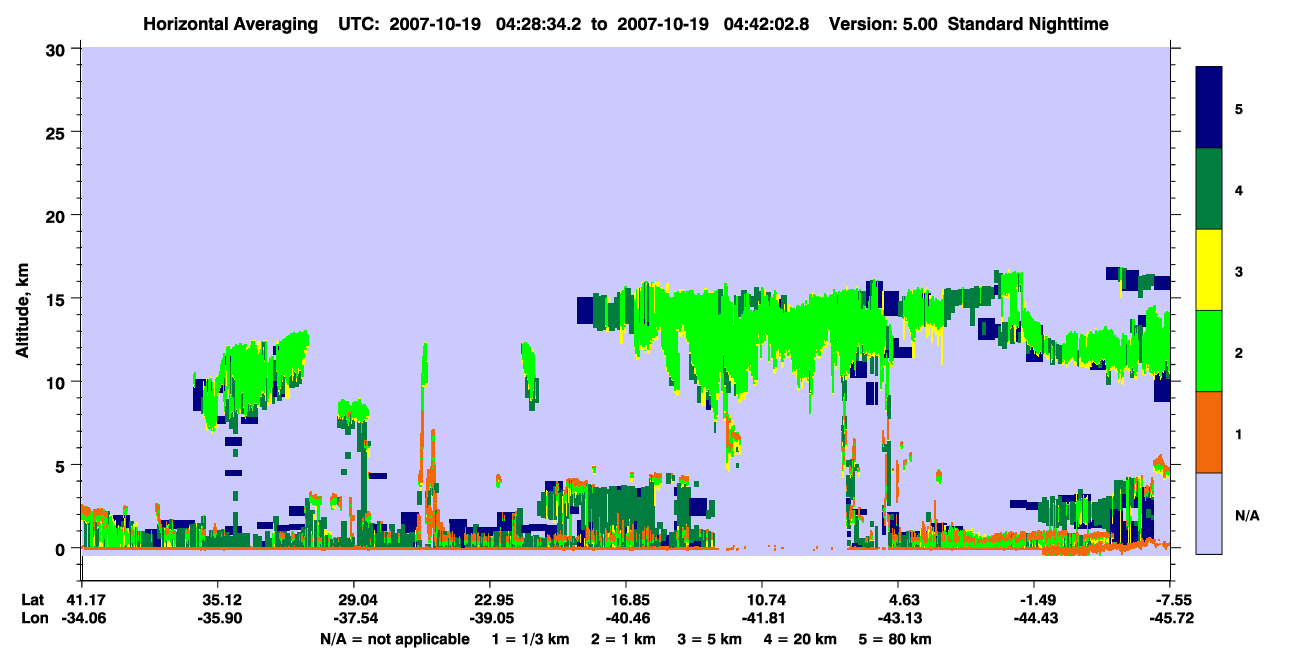Click the dark blue colorbar segment labeled 5
Screen dimensions: 1300x667
1209,108
